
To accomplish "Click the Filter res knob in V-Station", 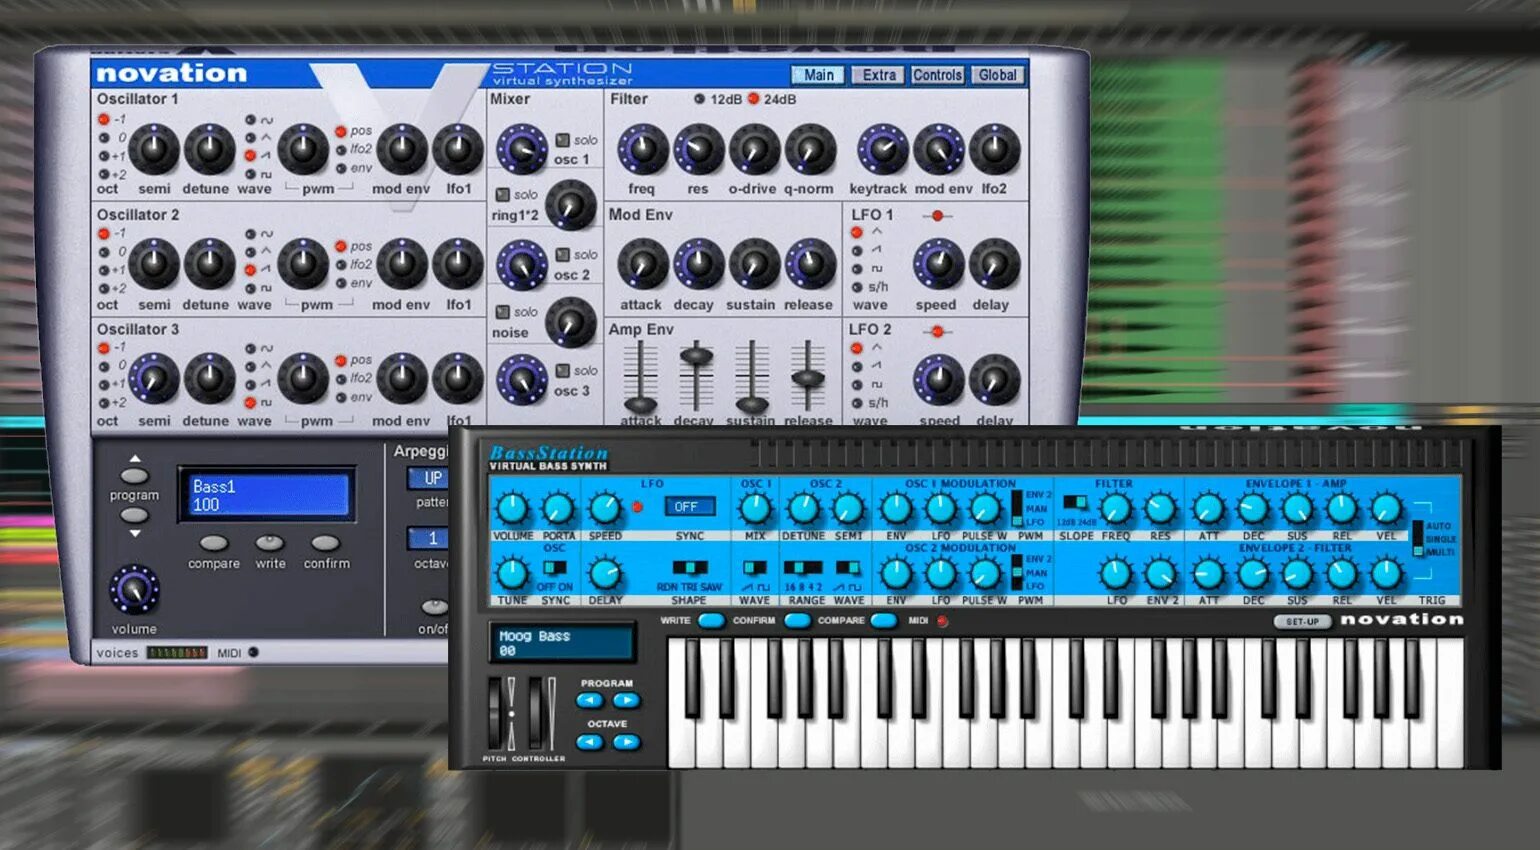I will [698, 150].
